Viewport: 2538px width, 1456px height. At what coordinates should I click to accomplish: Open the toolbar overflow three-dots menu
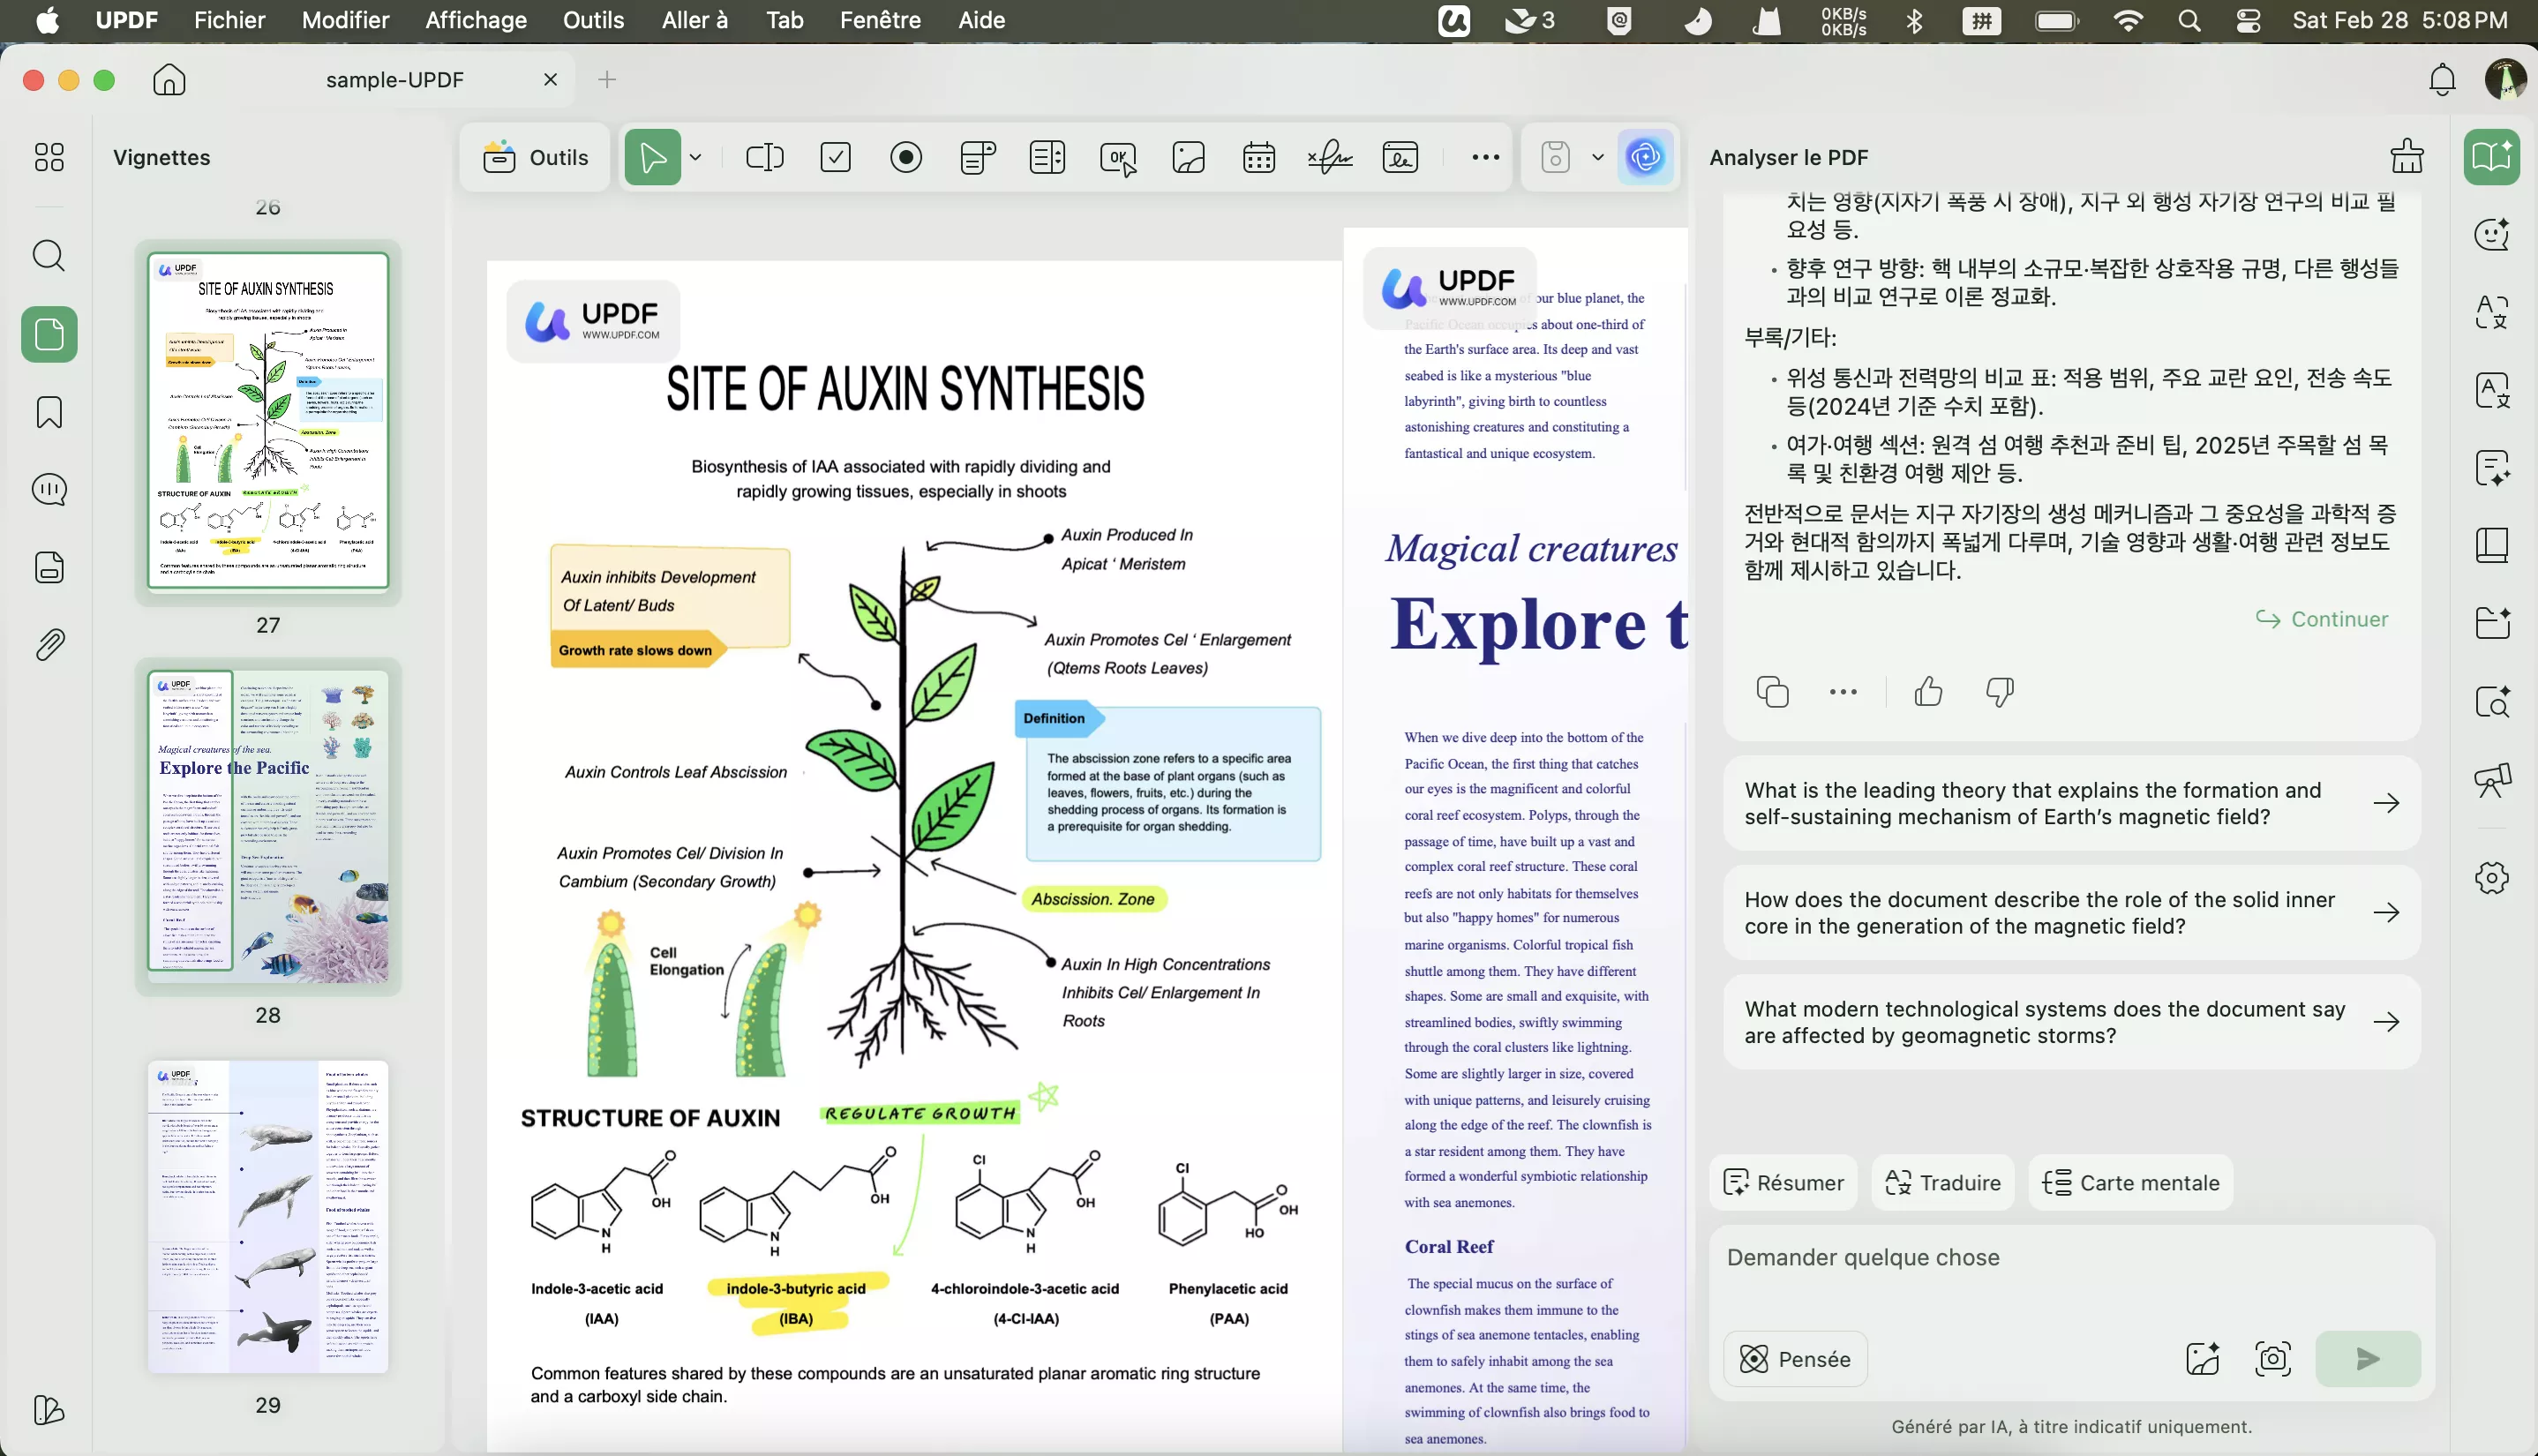[x=1485, y=157]
